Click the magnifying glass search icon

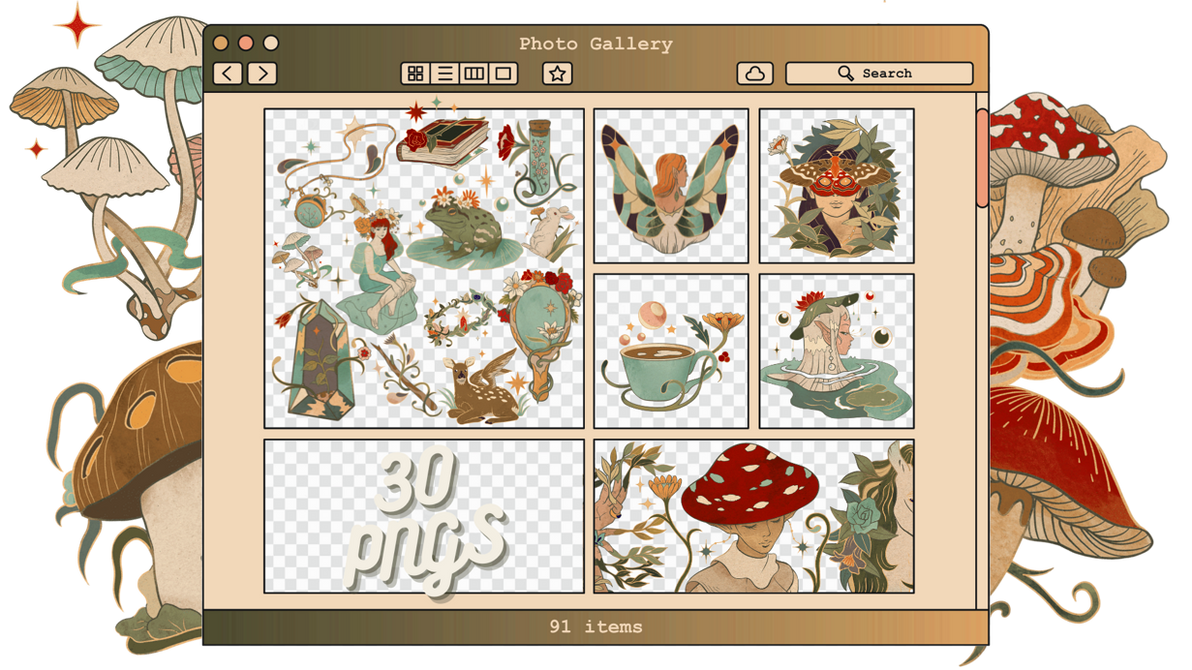coord(846,73)
